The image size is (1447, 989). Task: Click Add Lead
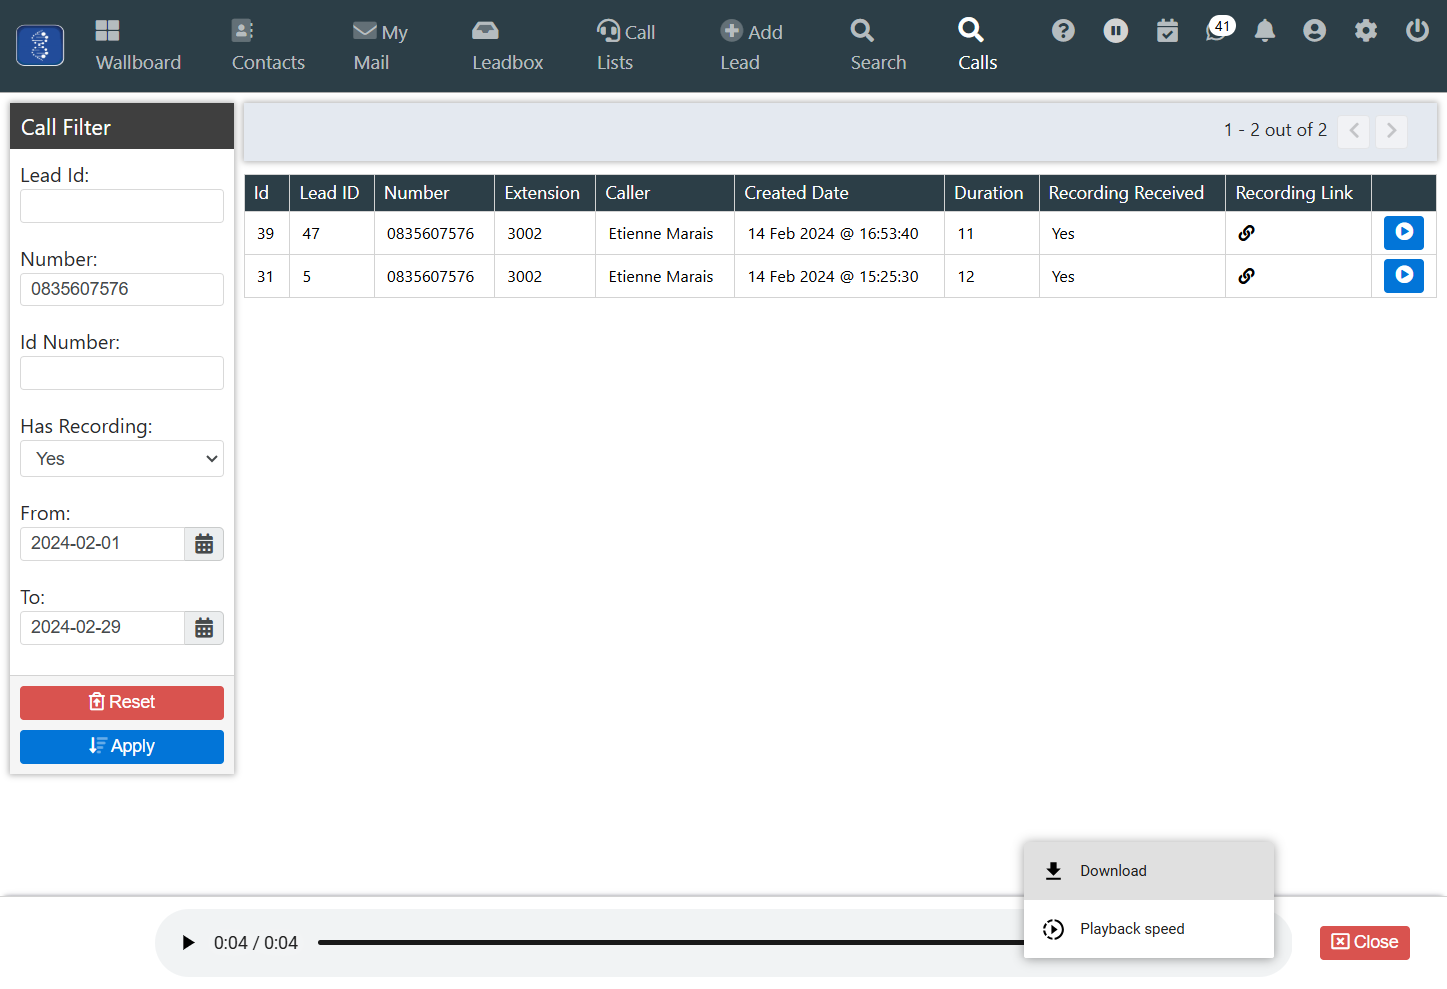tap(751, 46)
